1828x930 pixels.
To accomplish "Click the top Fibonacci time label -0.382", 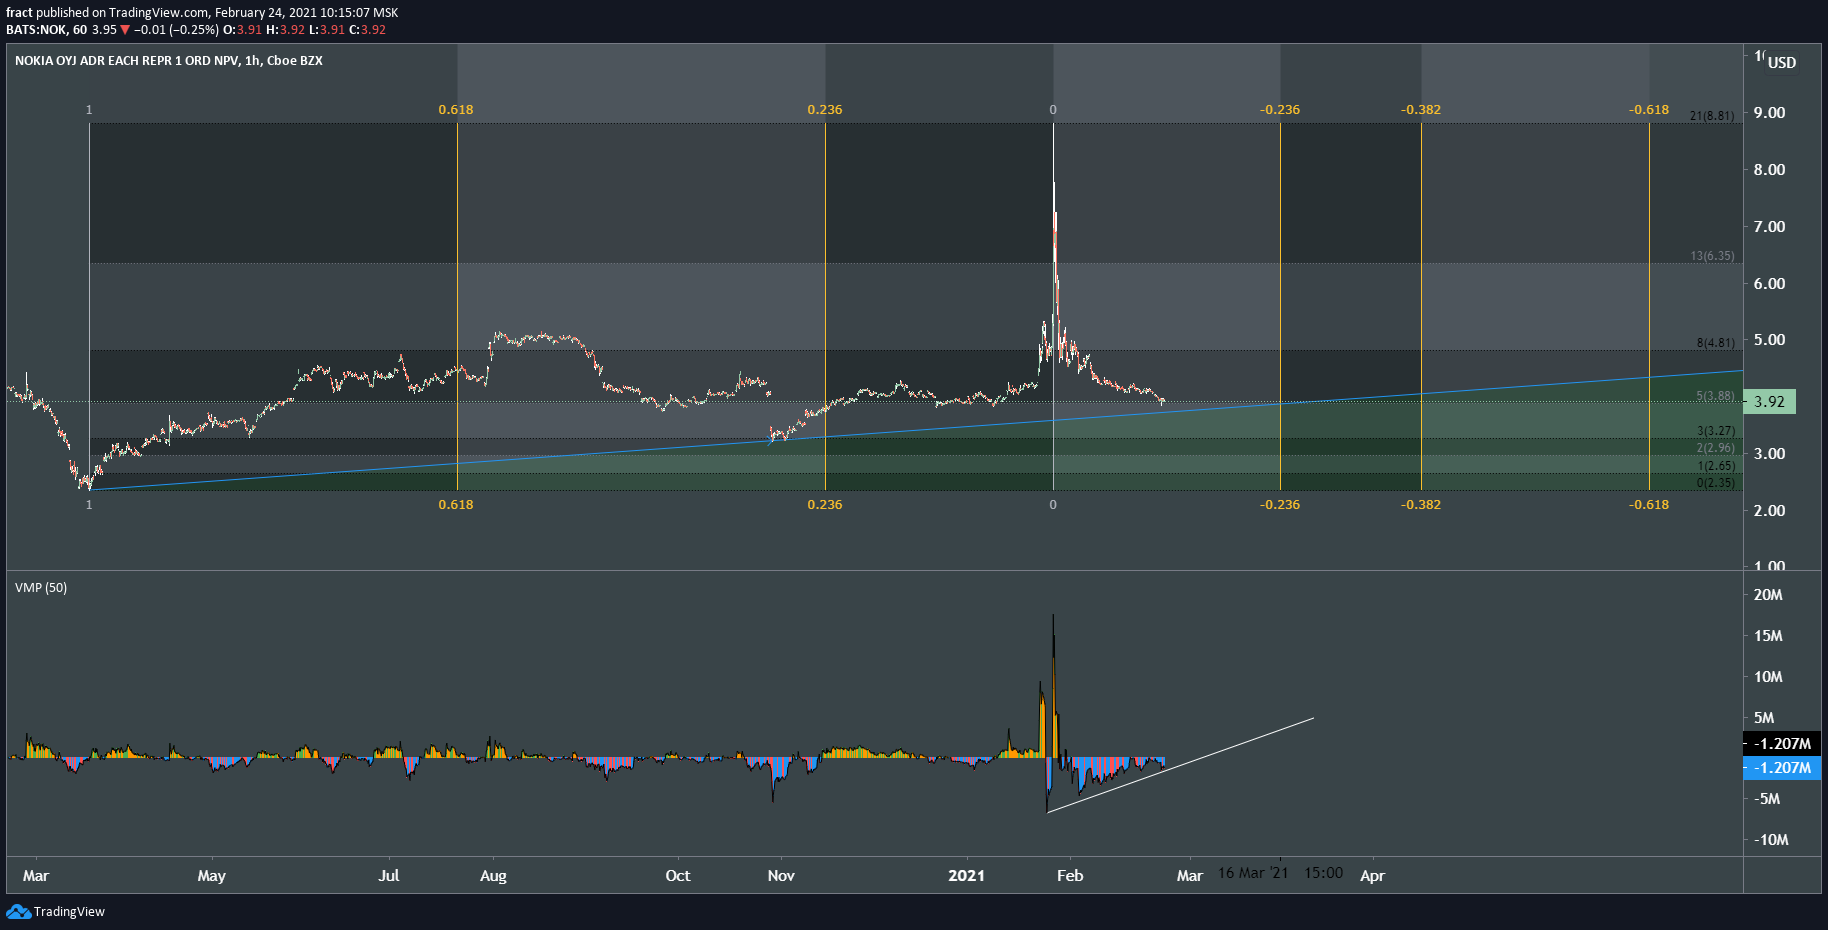I will coord(1421,110).
